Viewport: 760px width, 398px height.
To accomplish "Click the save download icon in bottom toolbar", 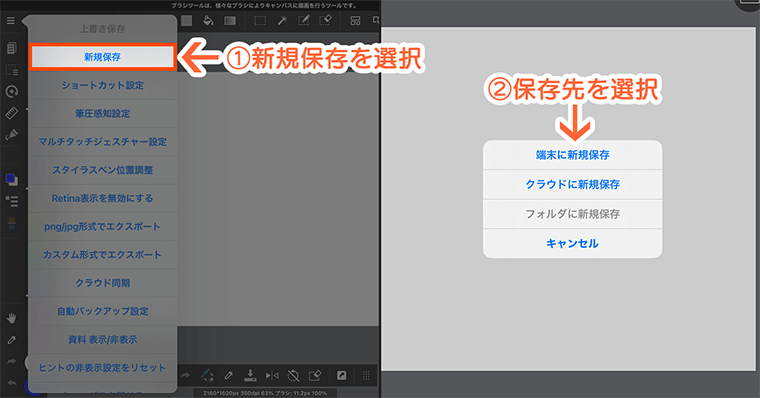I will pyautogui.click(x=250, y=375).
